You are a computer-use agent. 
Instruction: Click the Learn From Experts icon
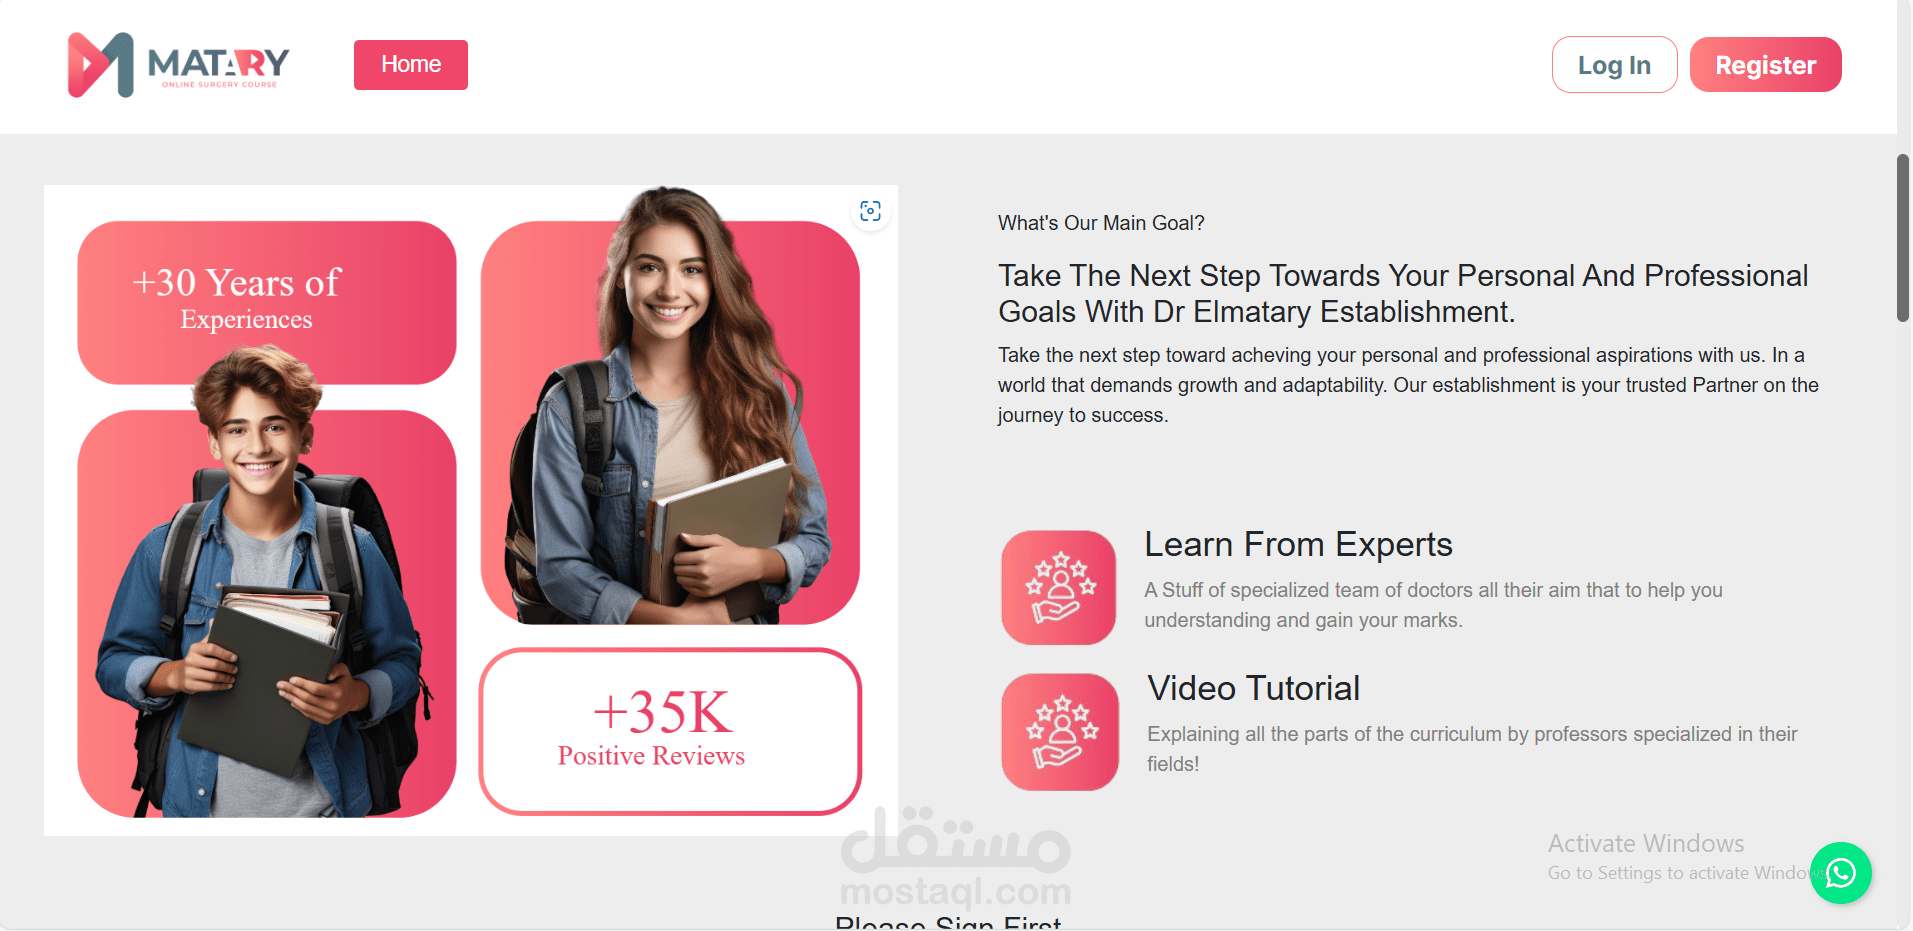[x=1059, y=587]
